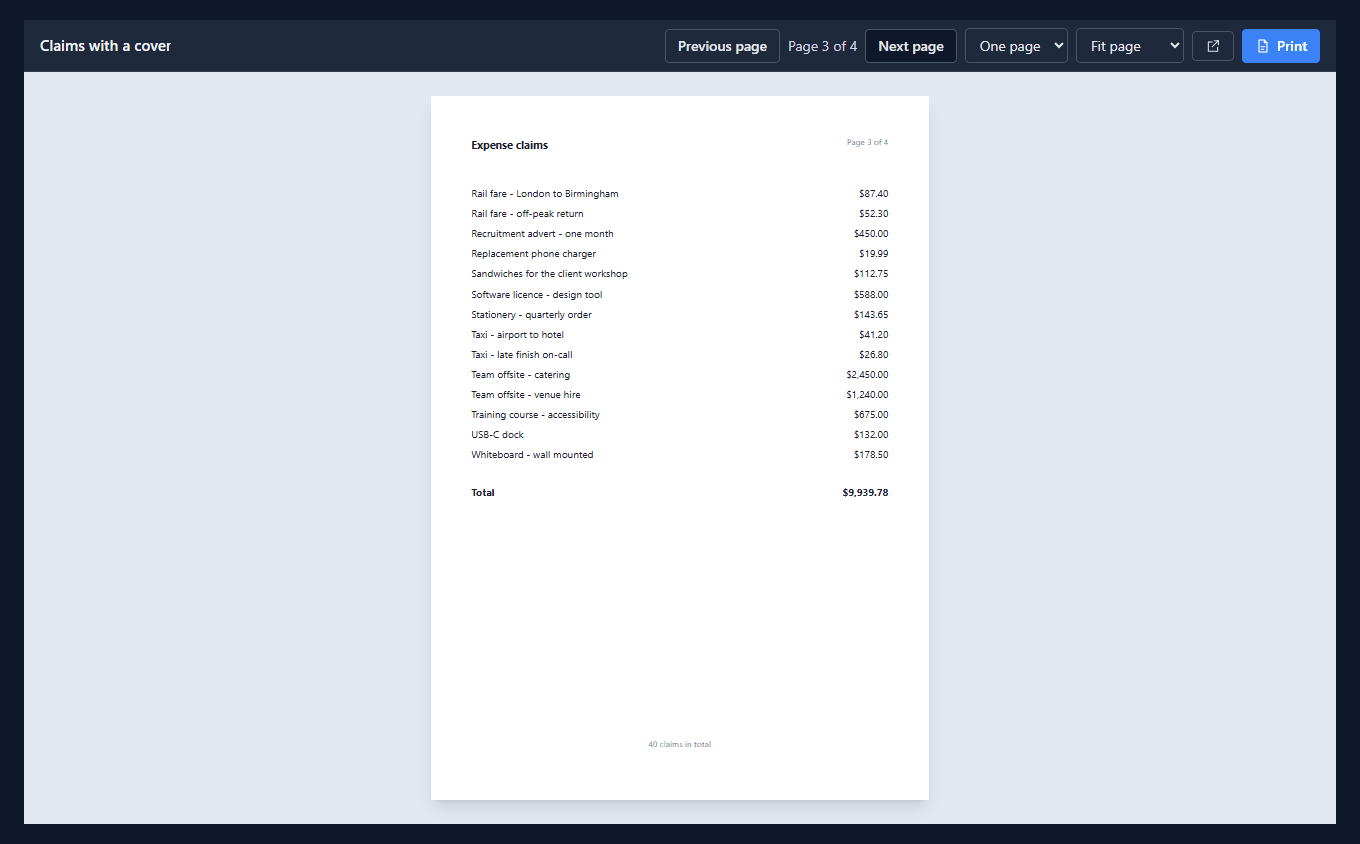The height and width of the screenshot is (844, 1360).
Task: Go to the Previous page
Action: 722,46
